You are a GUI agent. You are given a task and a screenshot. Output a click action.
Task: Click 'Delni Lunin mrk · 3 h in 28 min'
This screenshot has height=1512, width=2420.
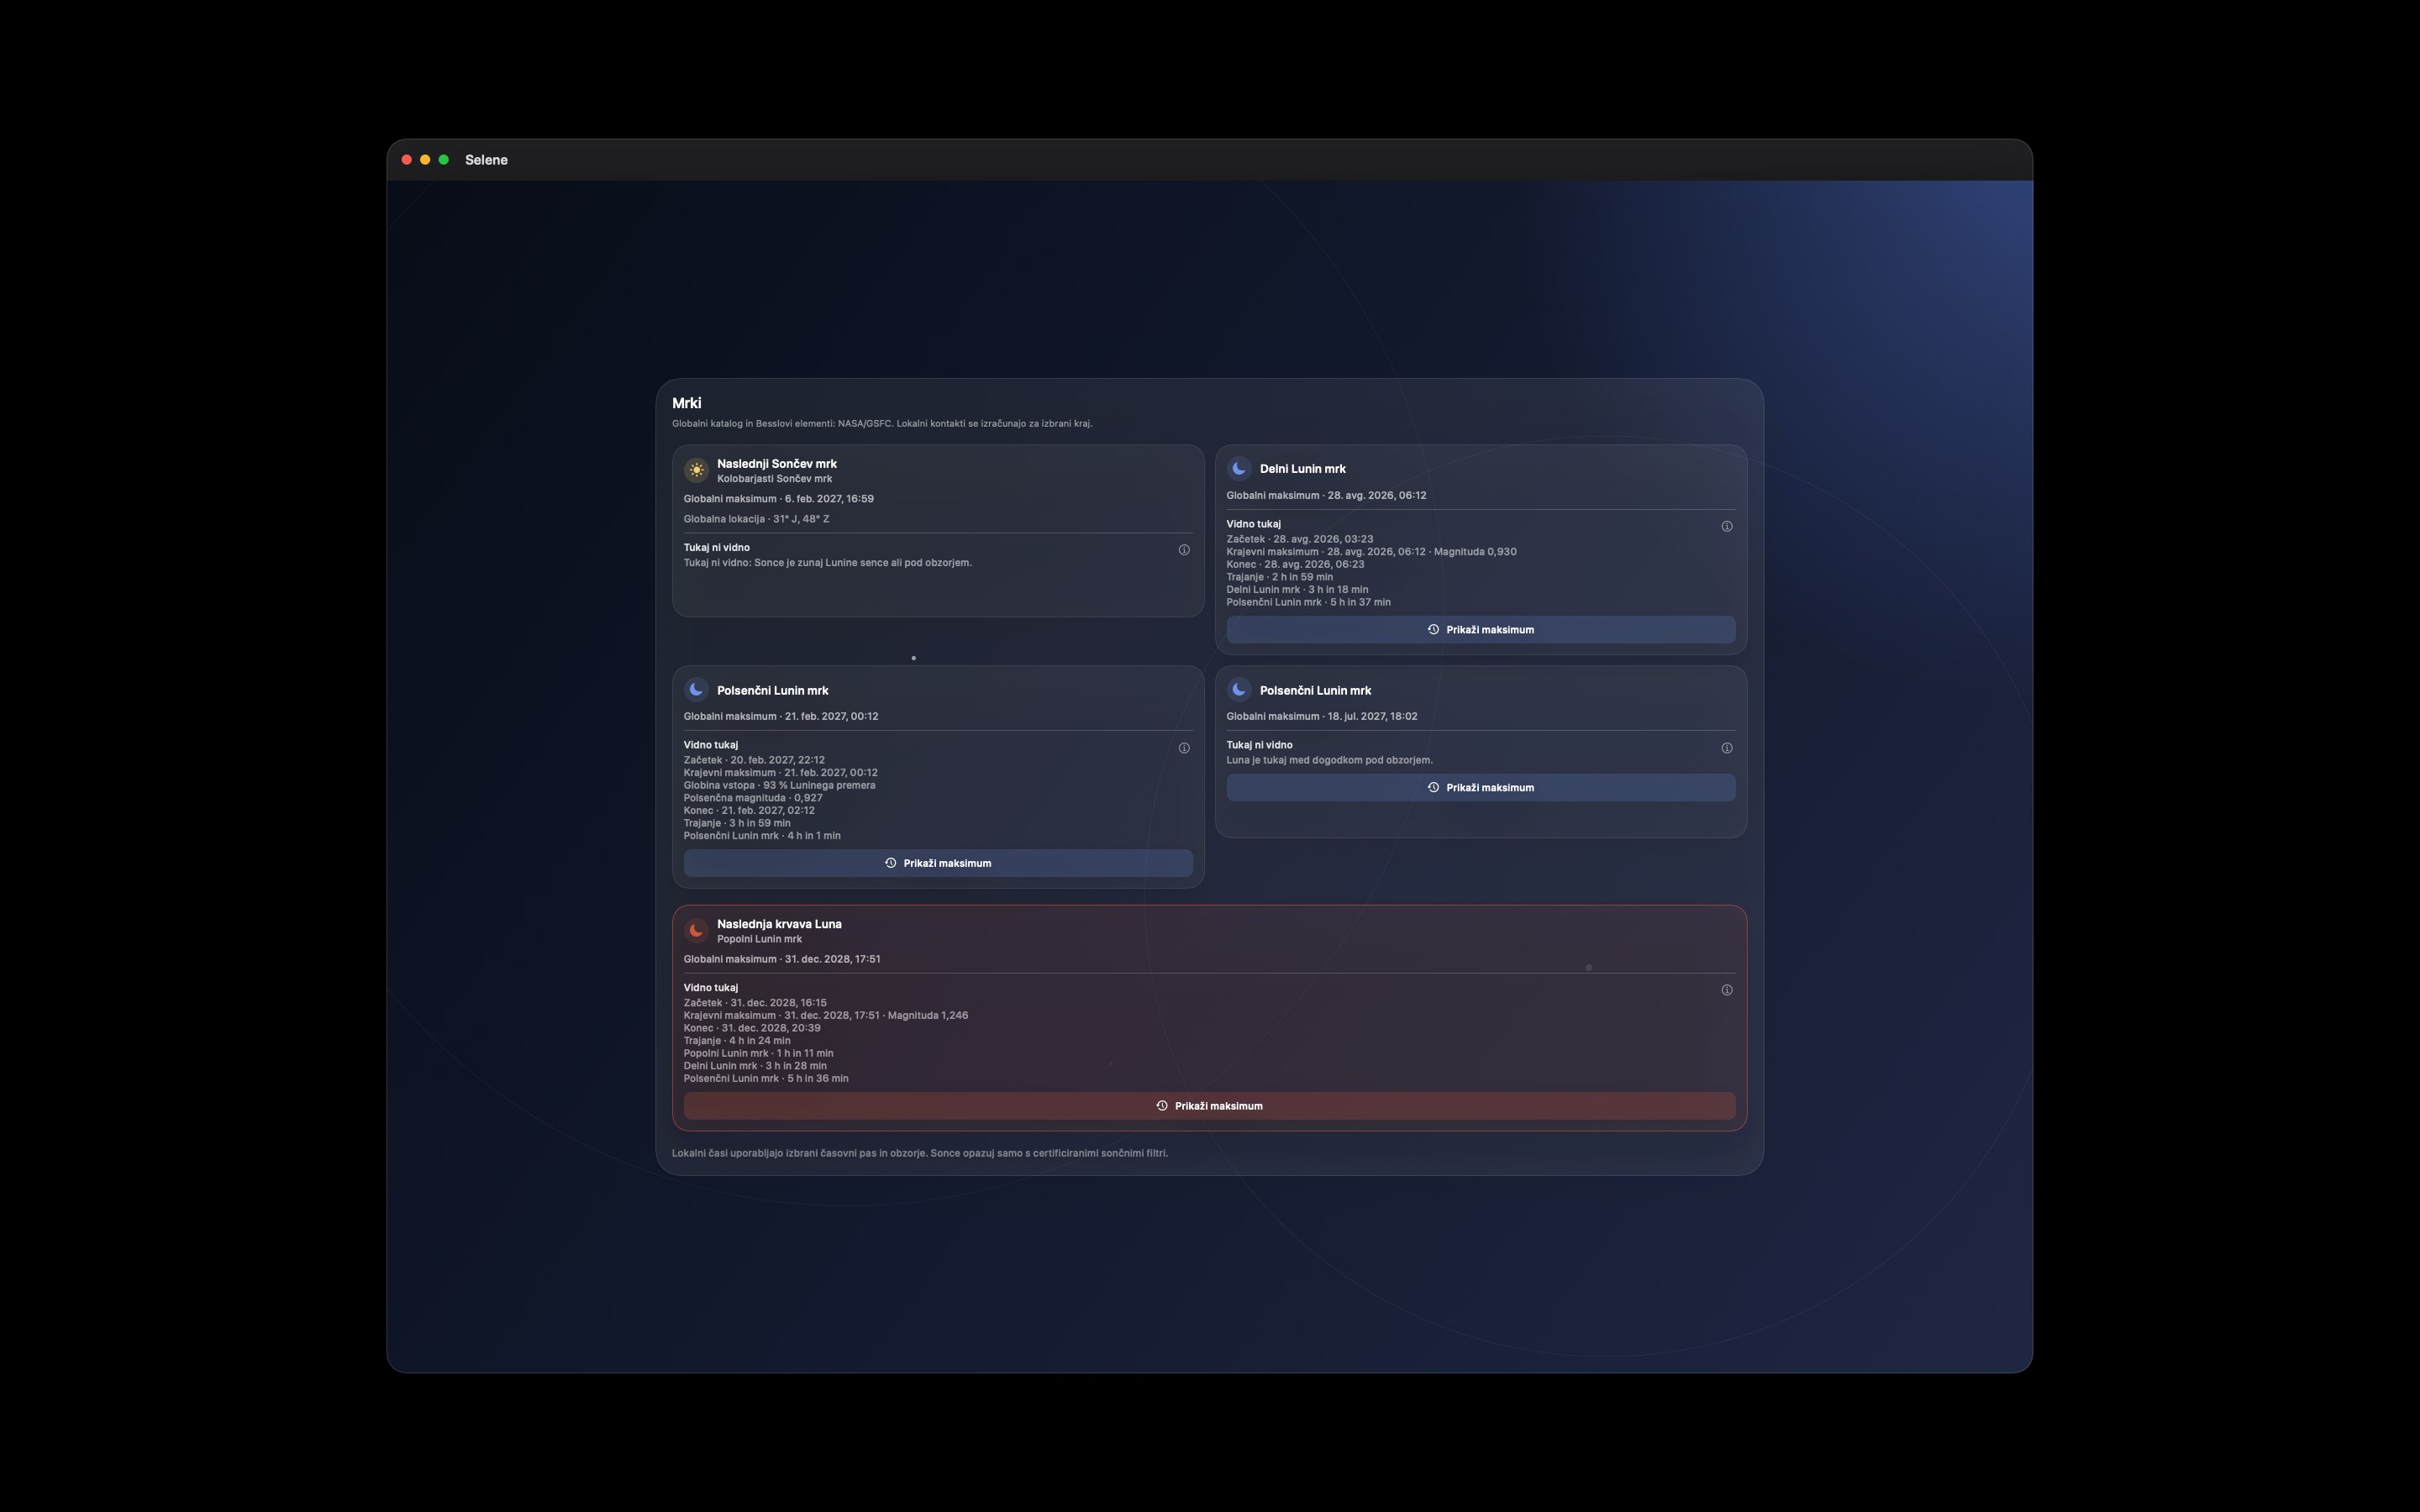click(x=756, y=1067)
